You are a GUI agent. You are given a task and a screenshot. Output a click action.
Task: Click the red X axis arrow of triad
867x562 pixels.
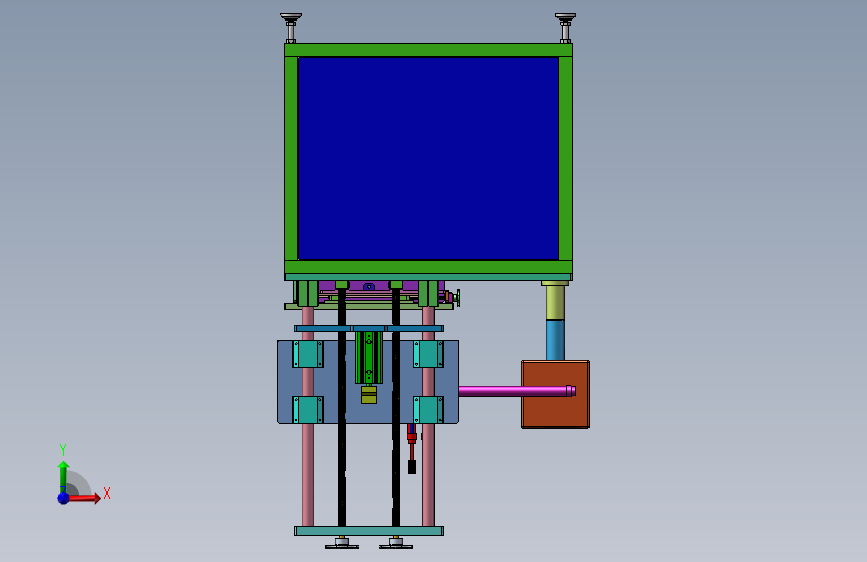click(84, 498)
